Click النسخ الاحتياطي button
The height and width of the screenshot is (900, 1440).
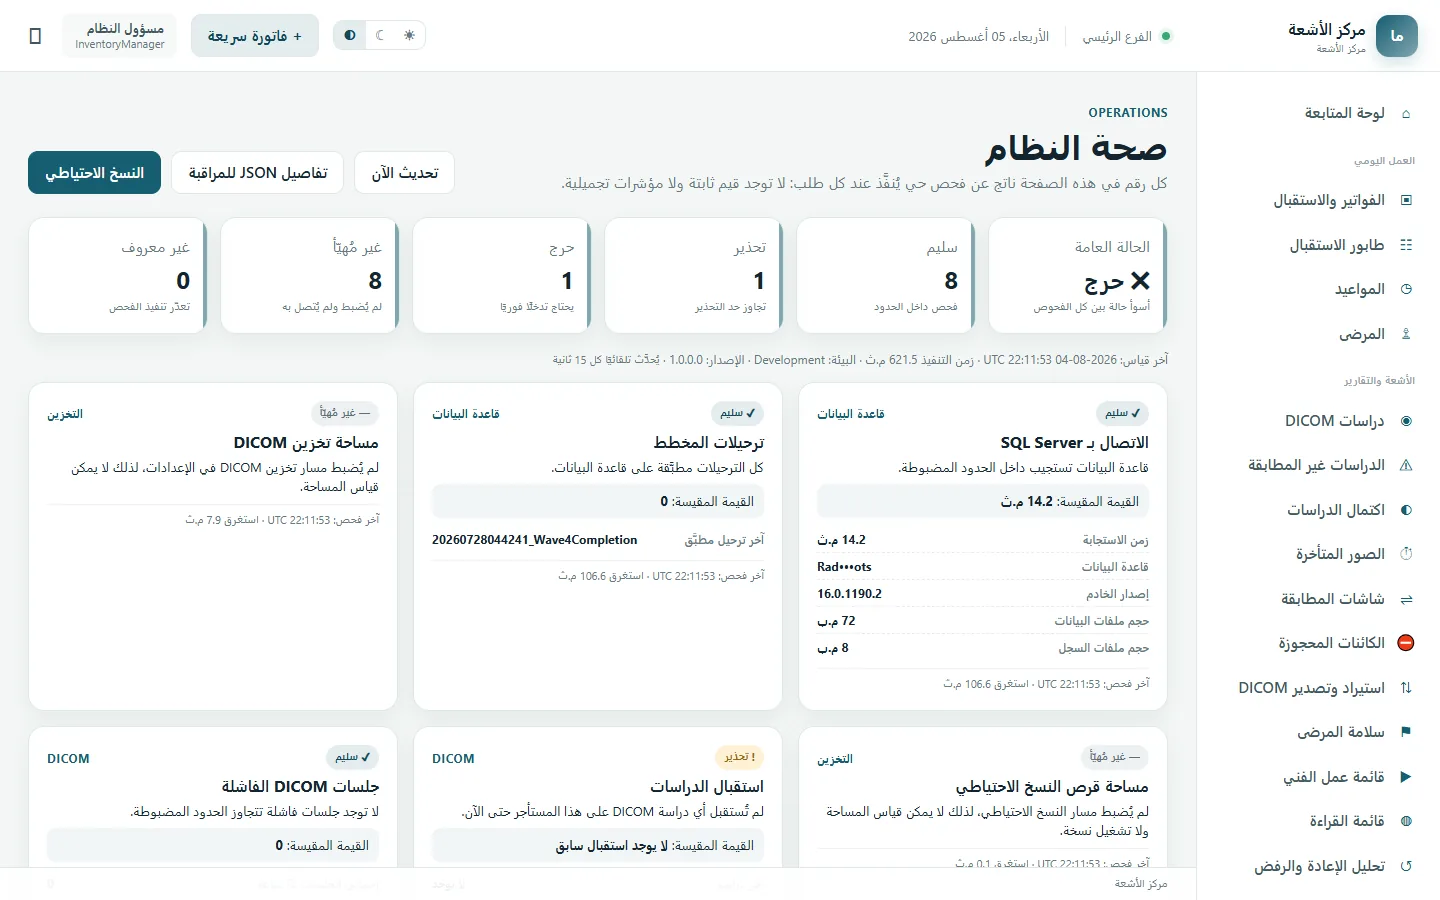[95, 173]
